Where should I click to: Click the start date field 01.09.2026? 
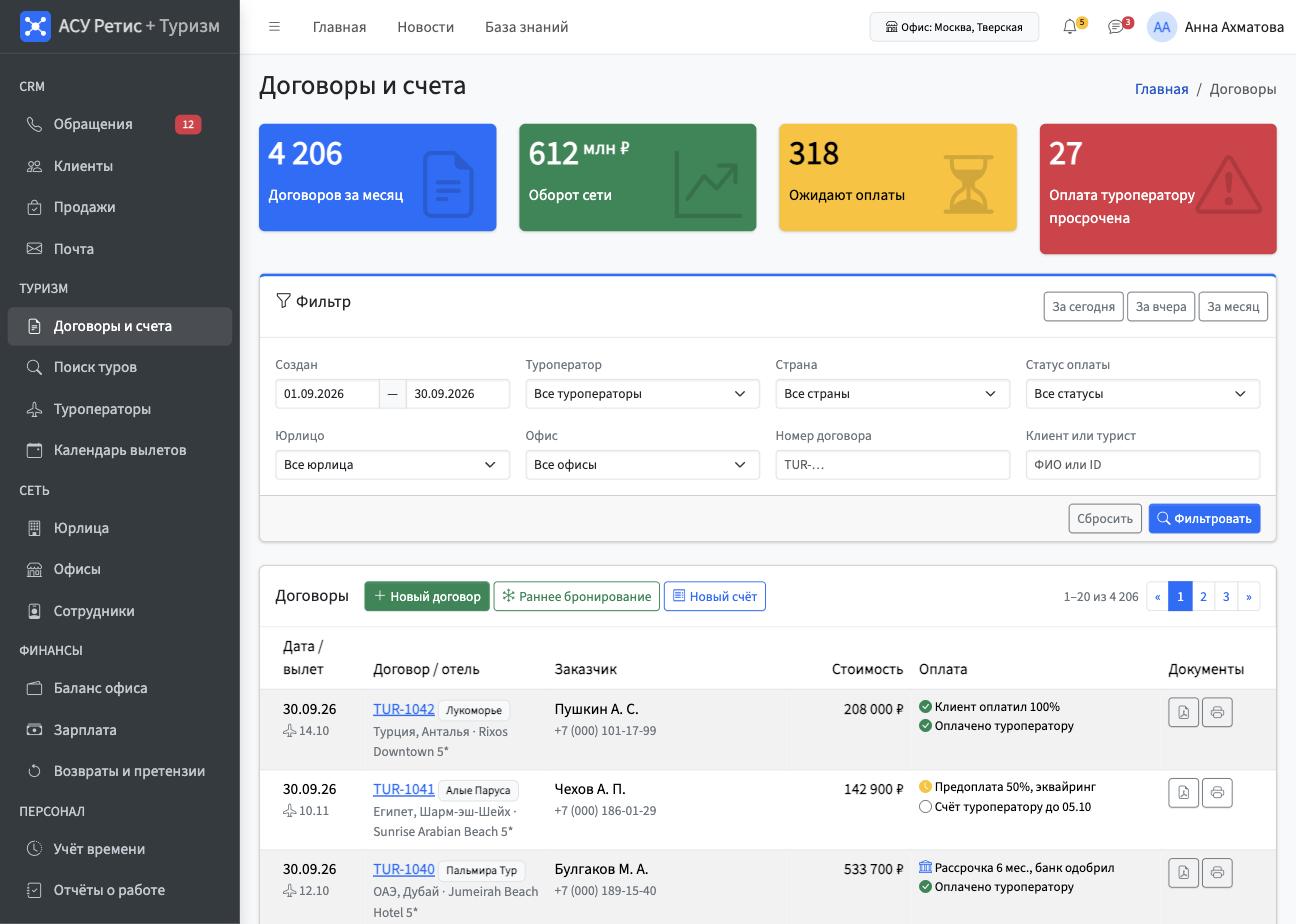point(327,394)
